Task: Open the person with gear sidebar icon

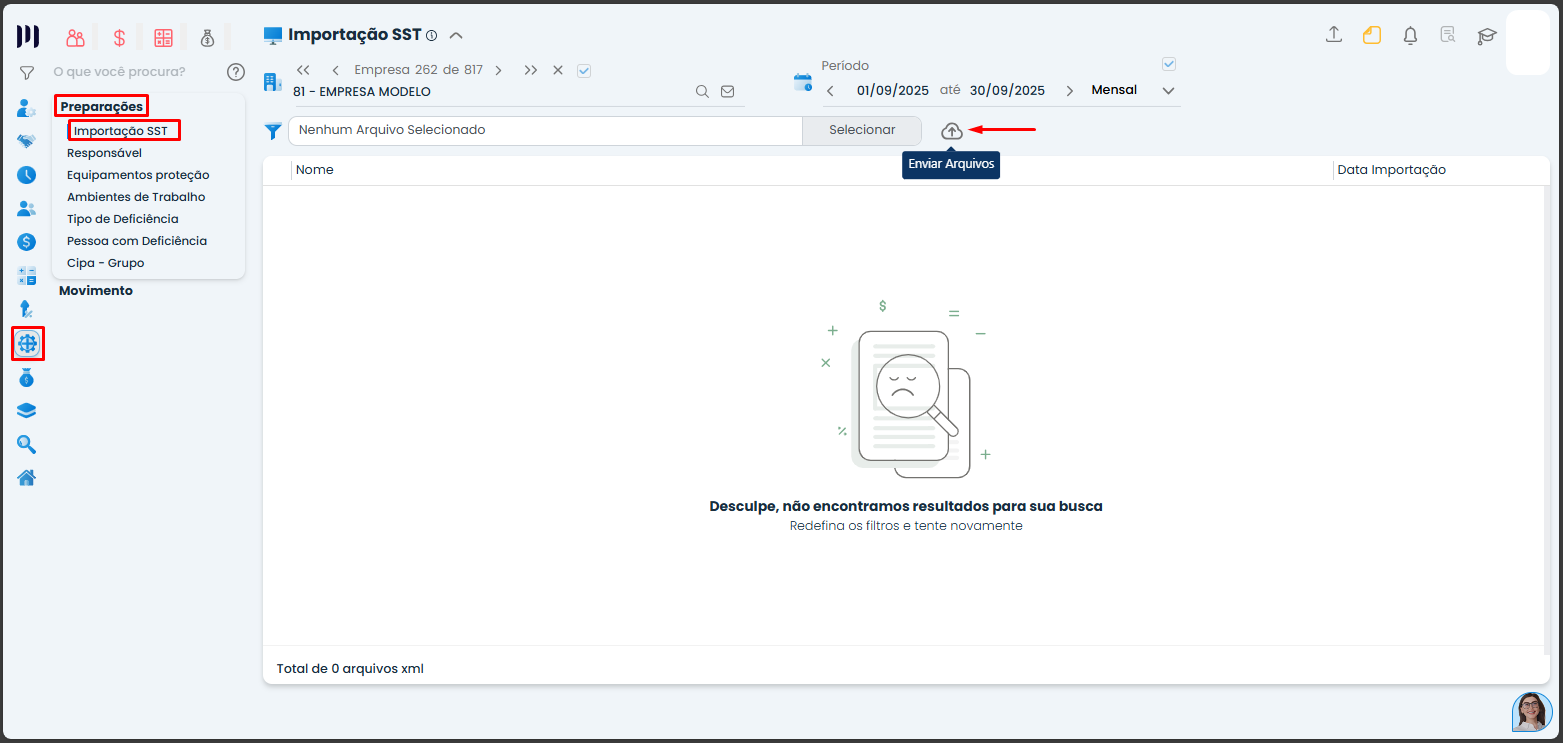Action: [27, 108]
